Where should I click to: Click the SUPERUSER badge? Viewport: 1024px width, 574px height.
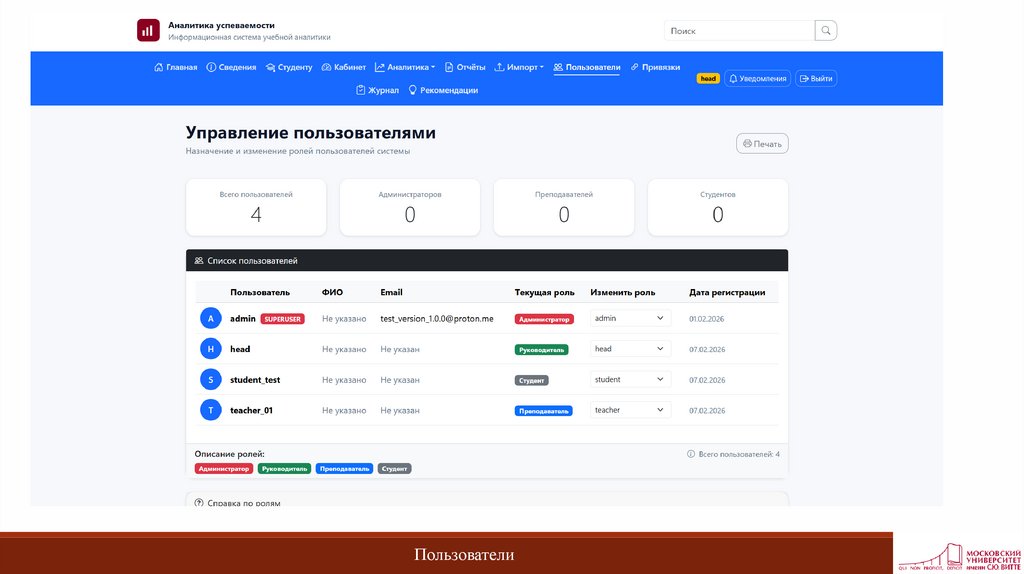pos(282,319)
